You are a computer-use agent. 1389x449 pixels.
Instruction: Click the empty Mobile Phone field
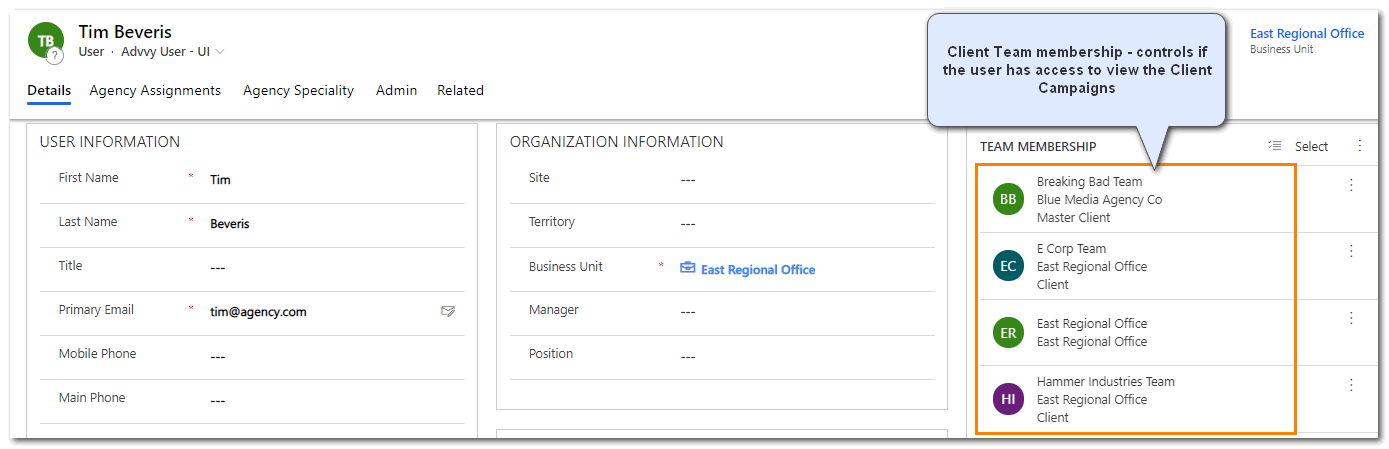[x=330, y=357]
